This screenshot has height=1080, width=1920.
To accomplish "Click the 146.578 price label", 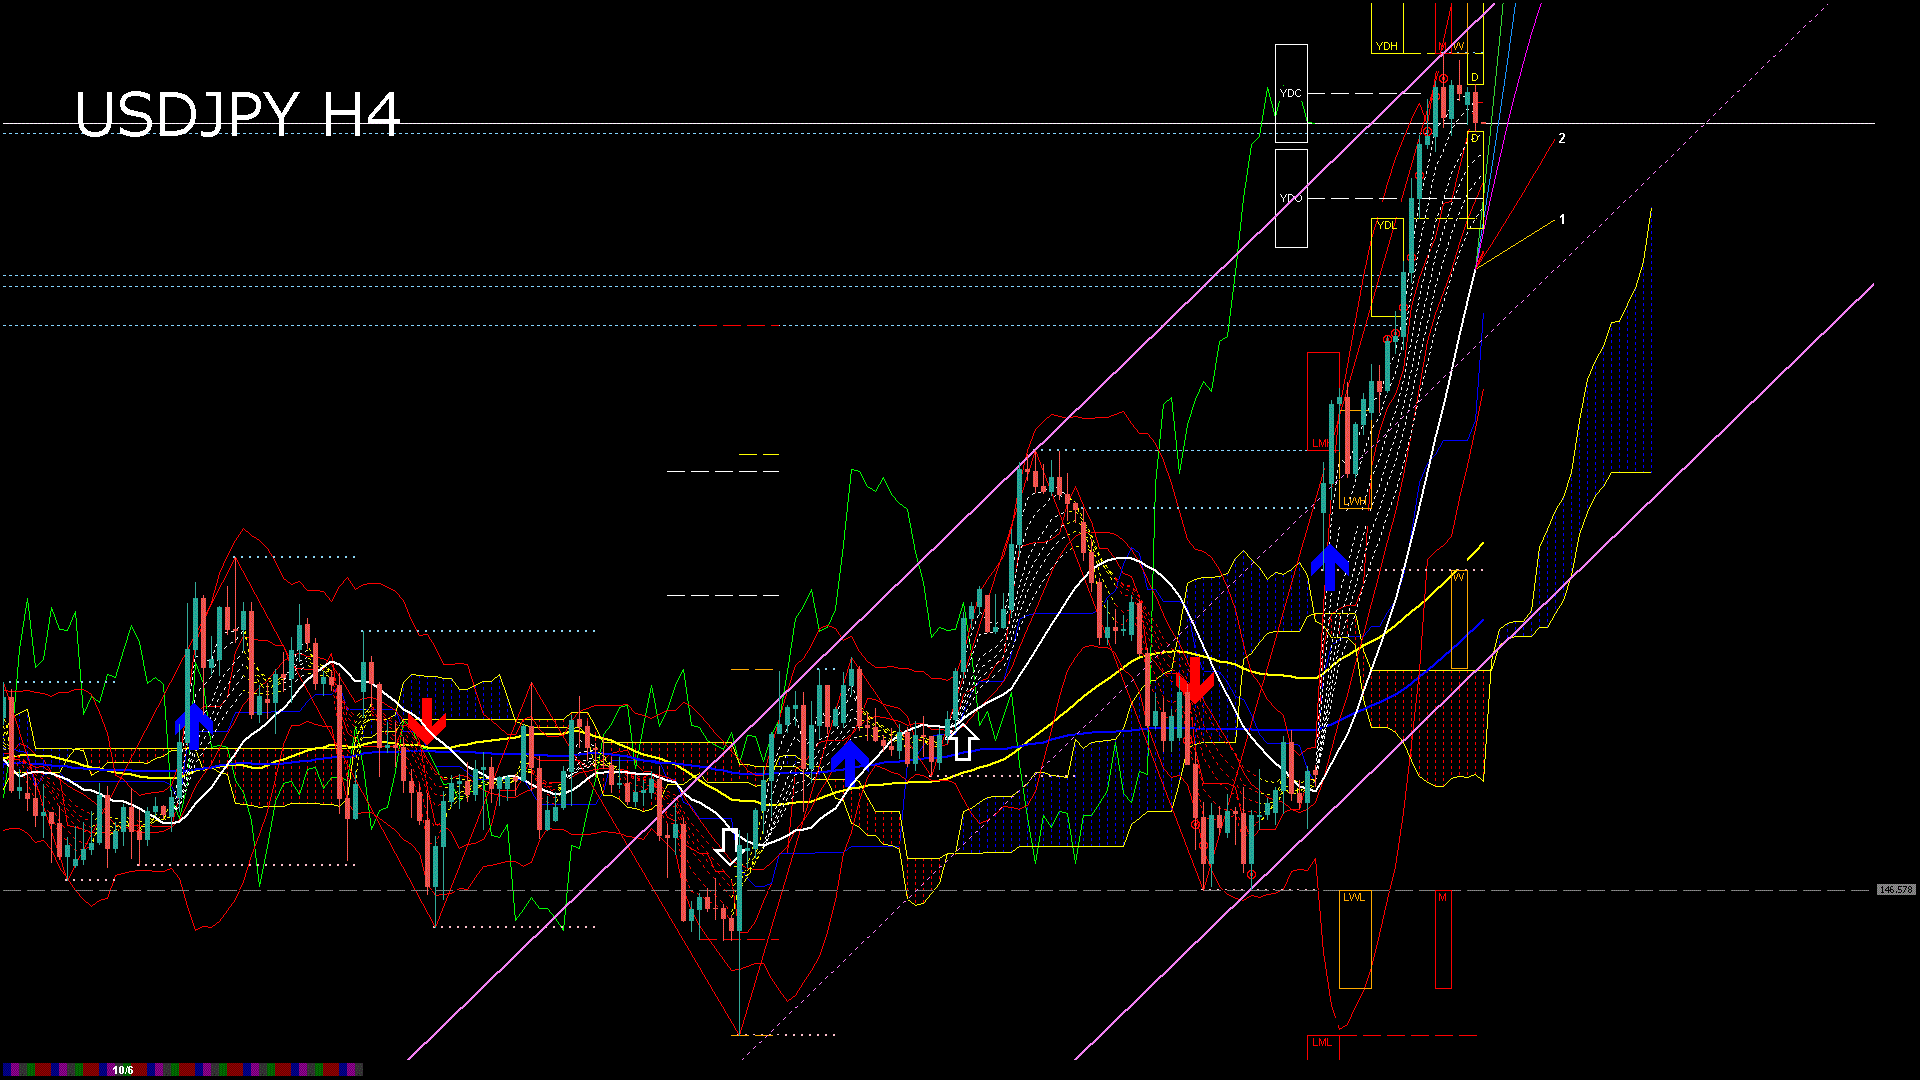I will tap(1896, 889).
